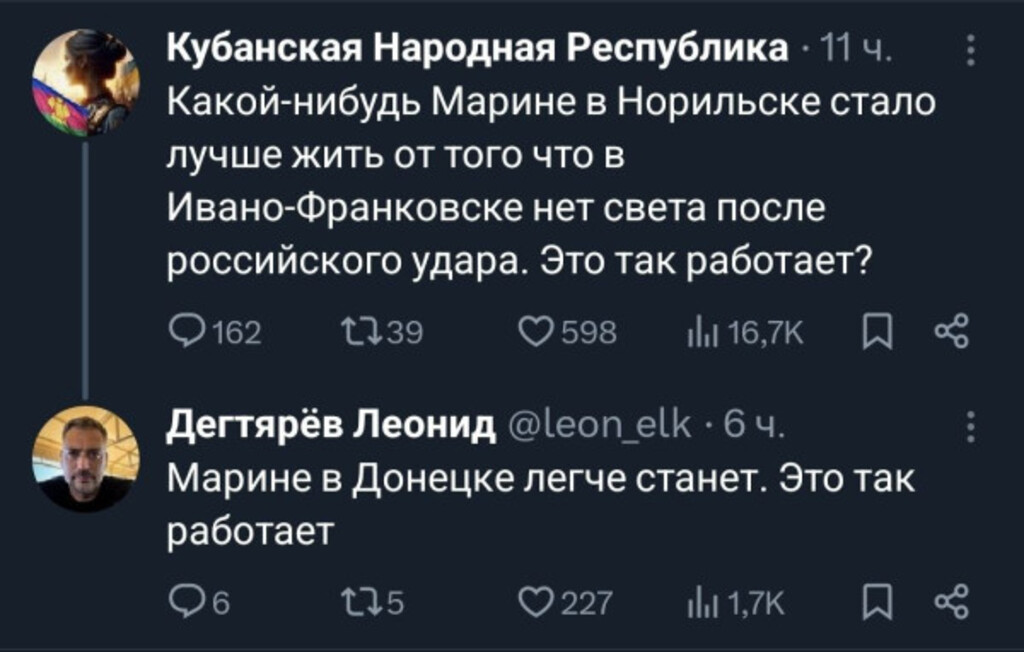This screenshot has width=1024, height=652.
Task: Repost Дегтярёв Леонид's reply
Action: [x=357, y=601]
